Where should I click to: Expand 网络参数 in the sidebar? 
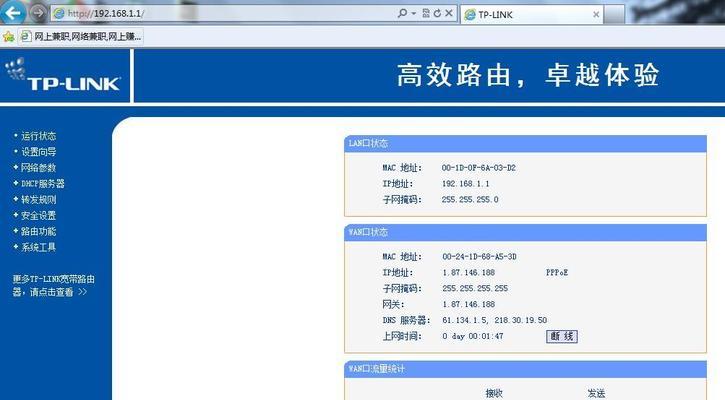coord(38,167)
